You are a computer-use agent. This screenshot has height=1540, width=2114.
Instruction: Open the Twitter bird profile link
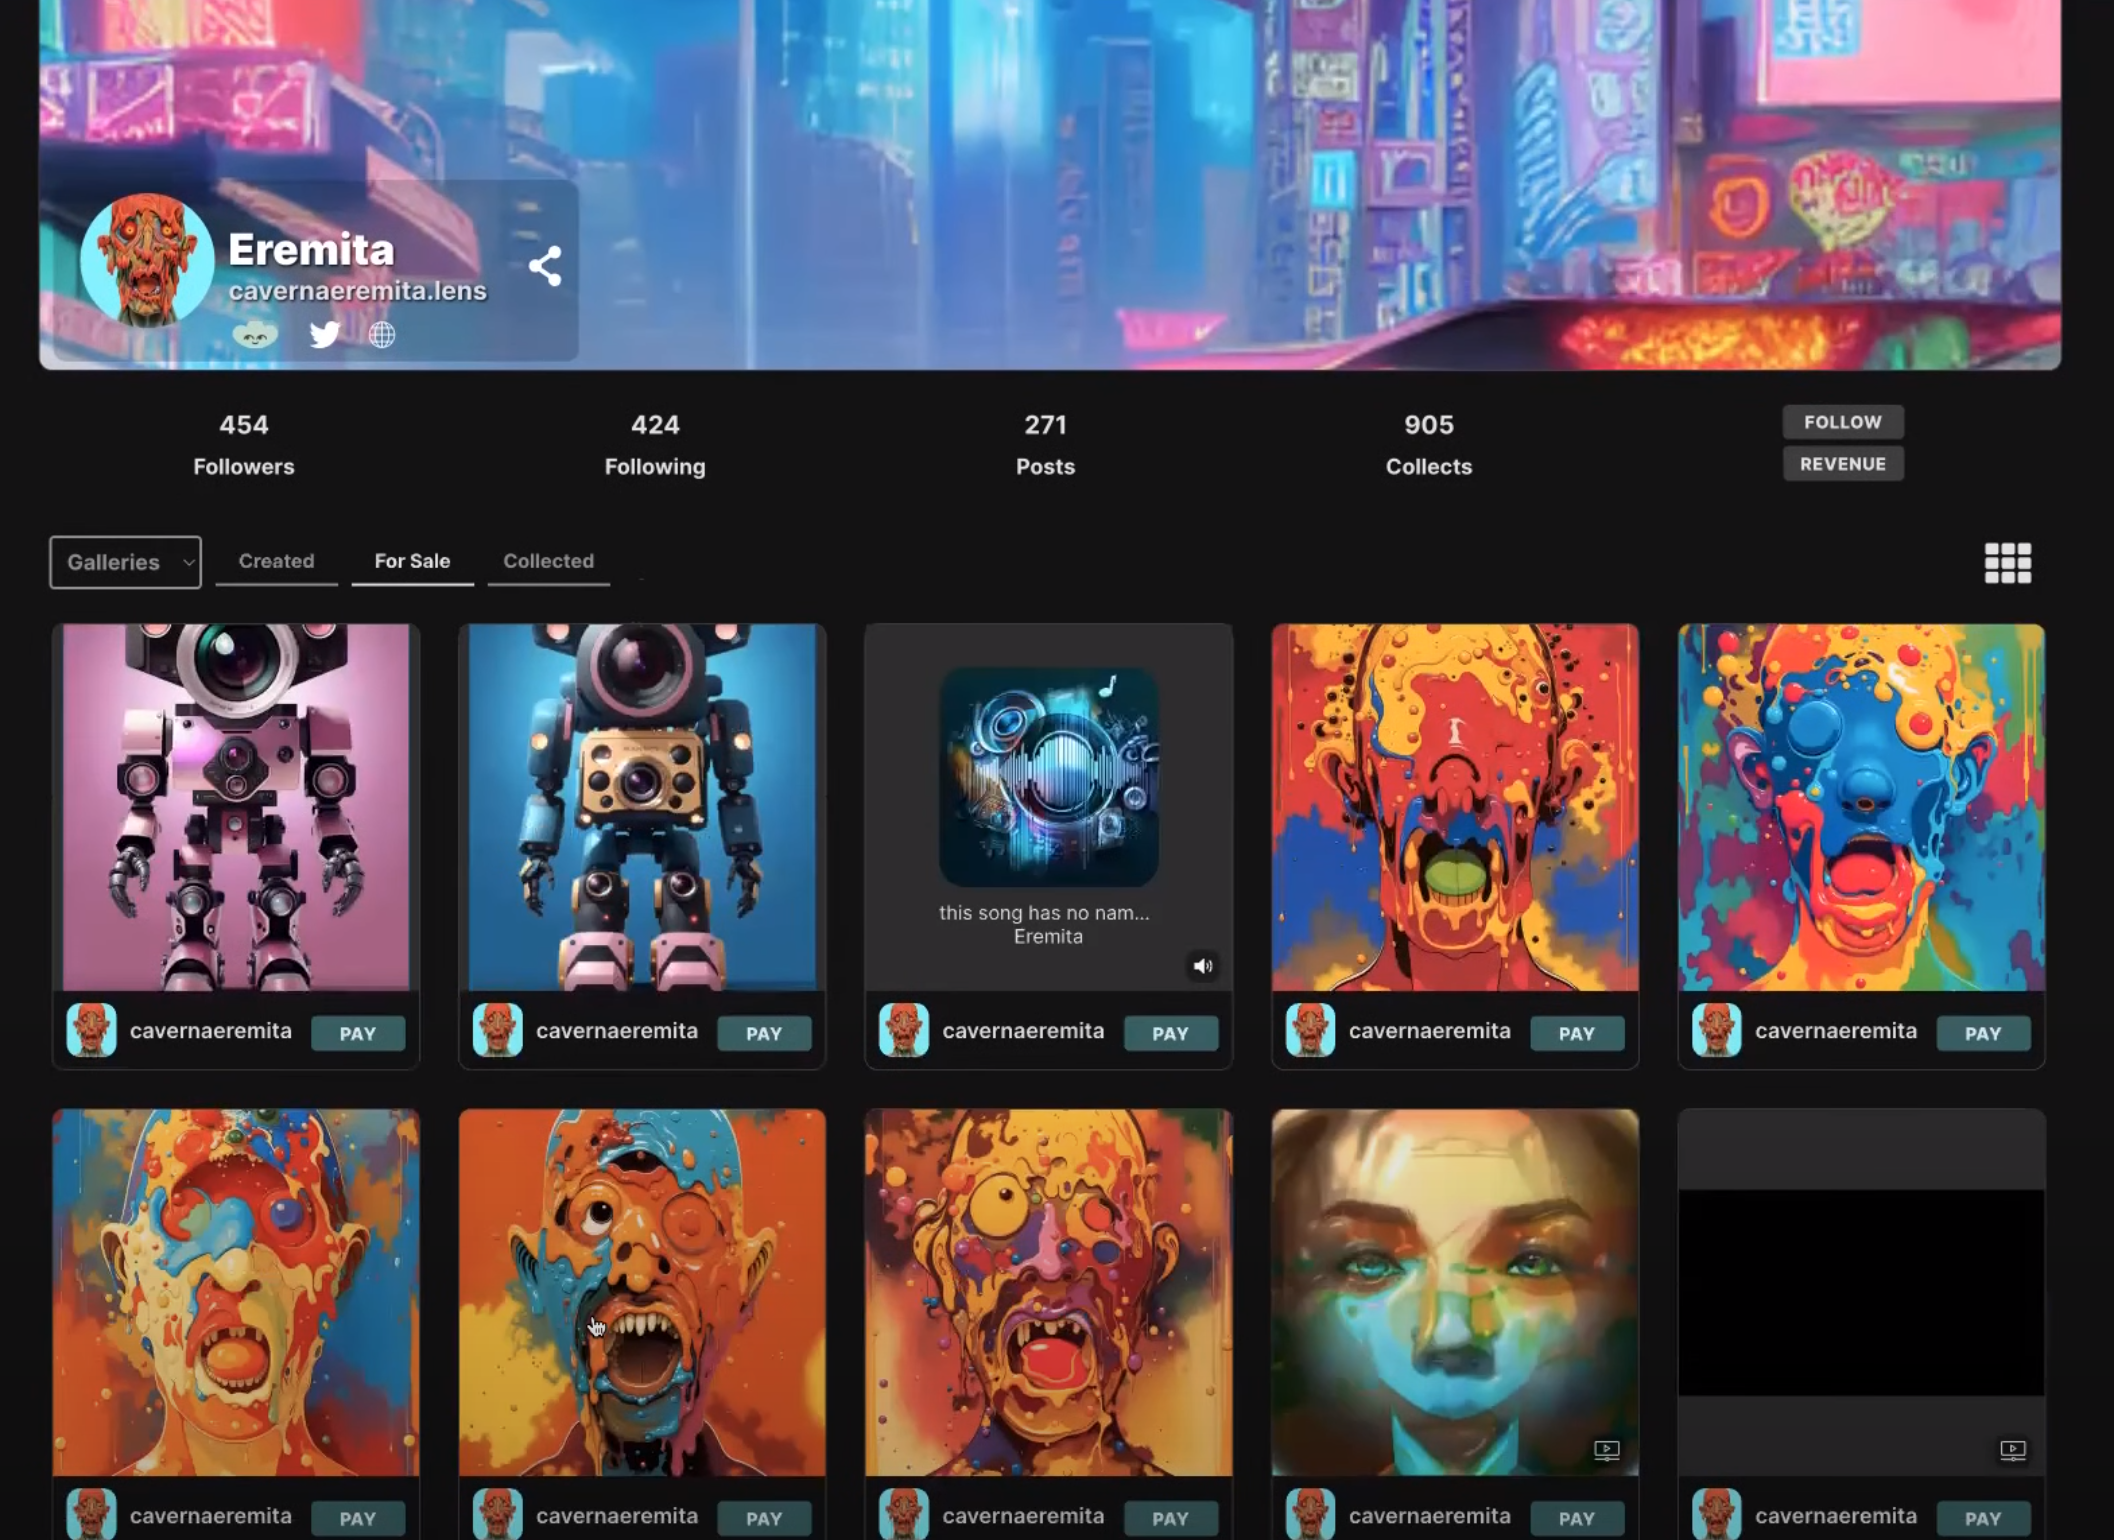324,334
